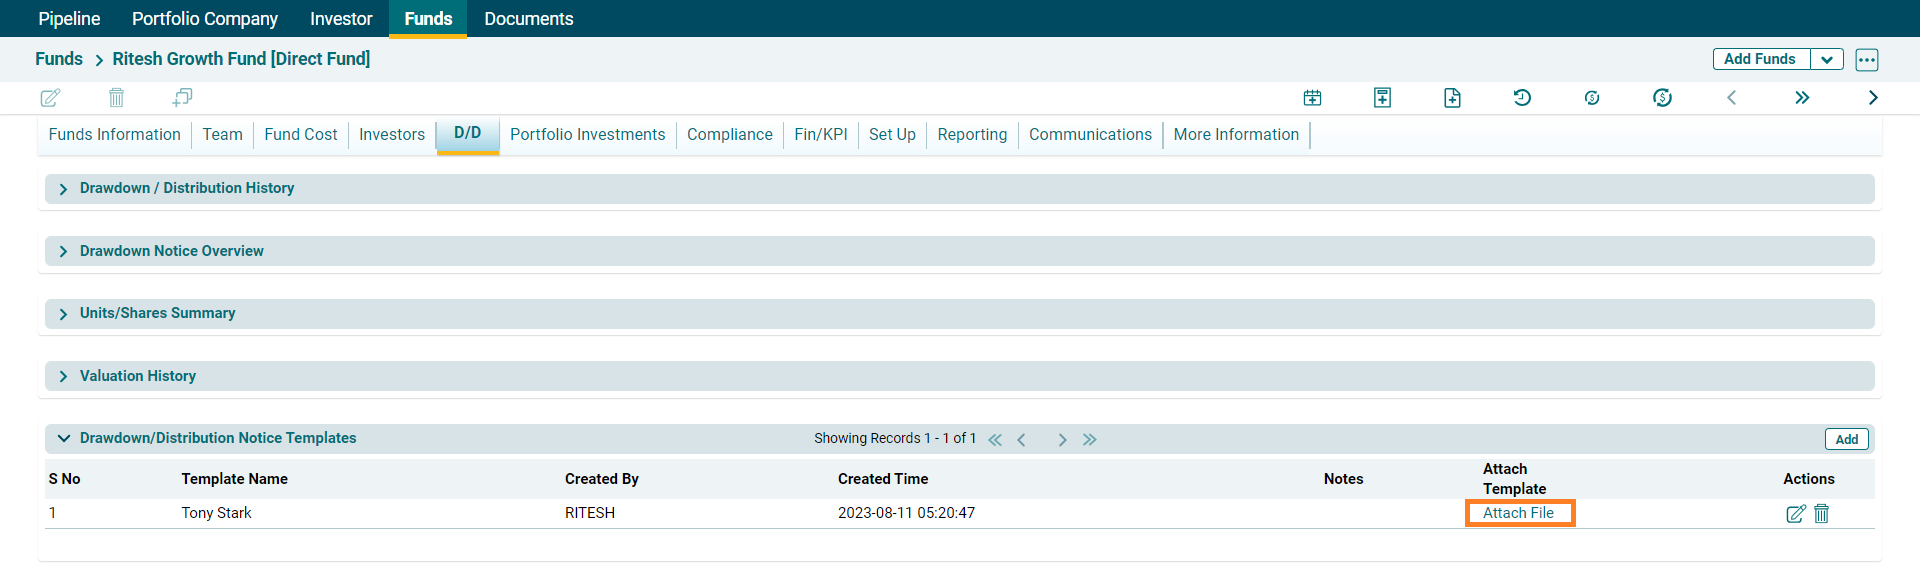Click the history clock icon
Screen dimensions: 1920x563
point(1522,97)
